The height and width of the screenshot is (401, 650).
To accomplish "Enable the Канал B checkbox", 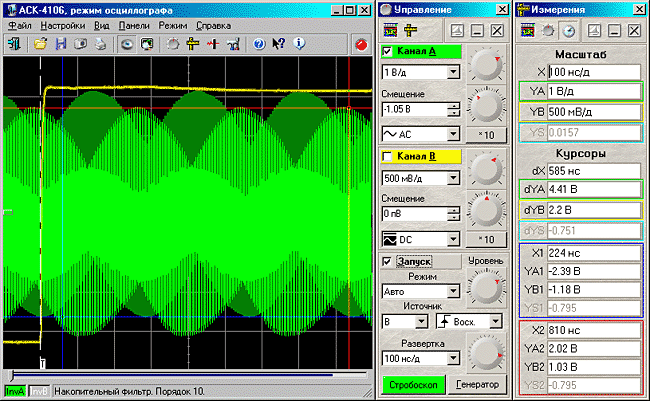I will pos(388,157).
